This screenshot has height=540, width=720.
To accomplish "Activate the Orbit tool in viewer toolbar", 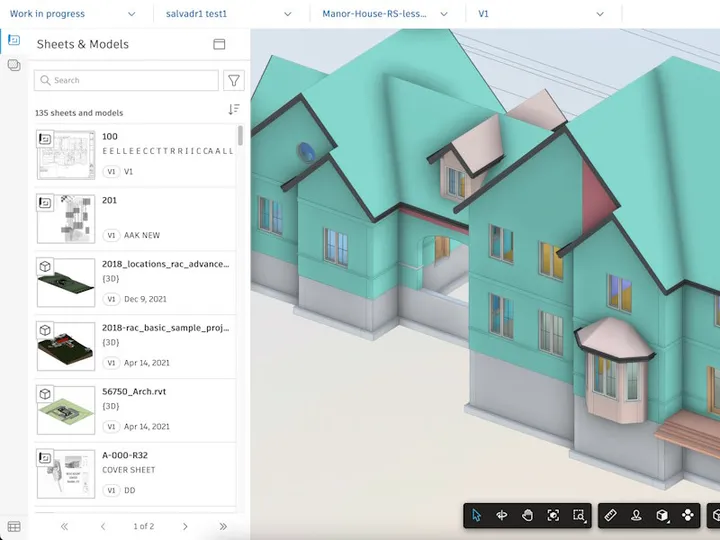I will point(502,515).
